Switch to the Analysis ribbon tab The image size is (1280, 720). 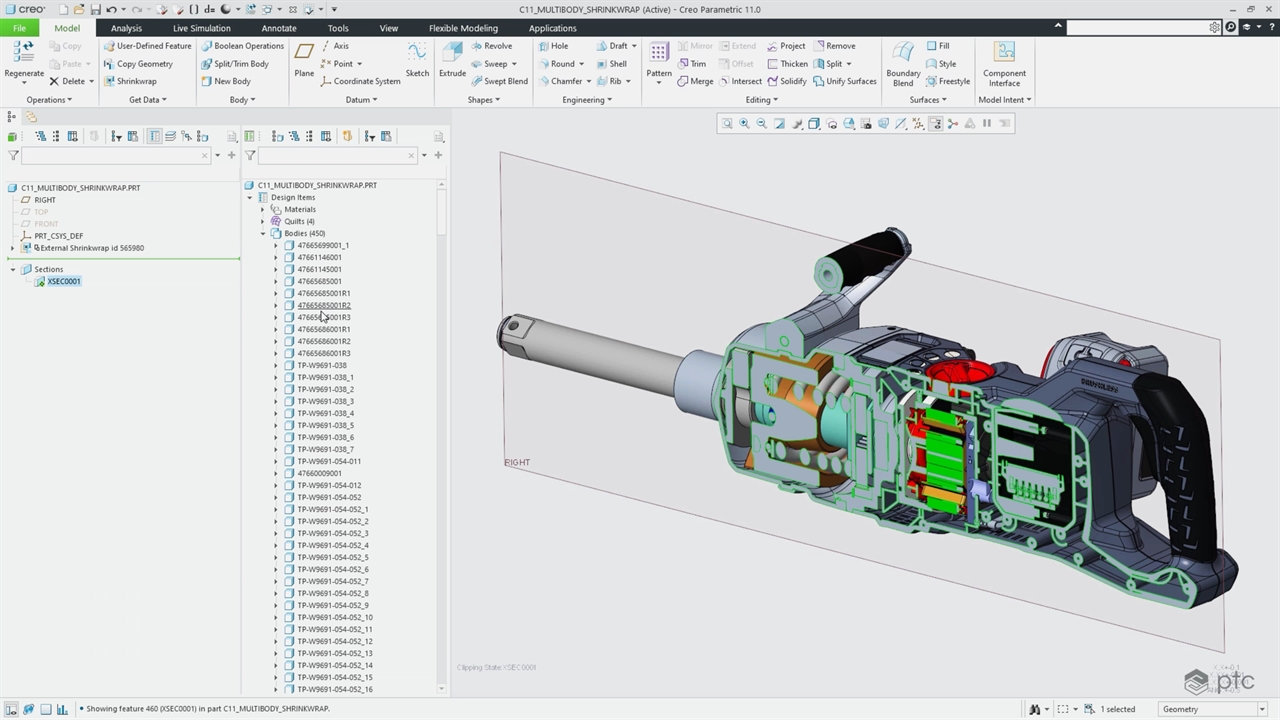[x=126, y=28]
